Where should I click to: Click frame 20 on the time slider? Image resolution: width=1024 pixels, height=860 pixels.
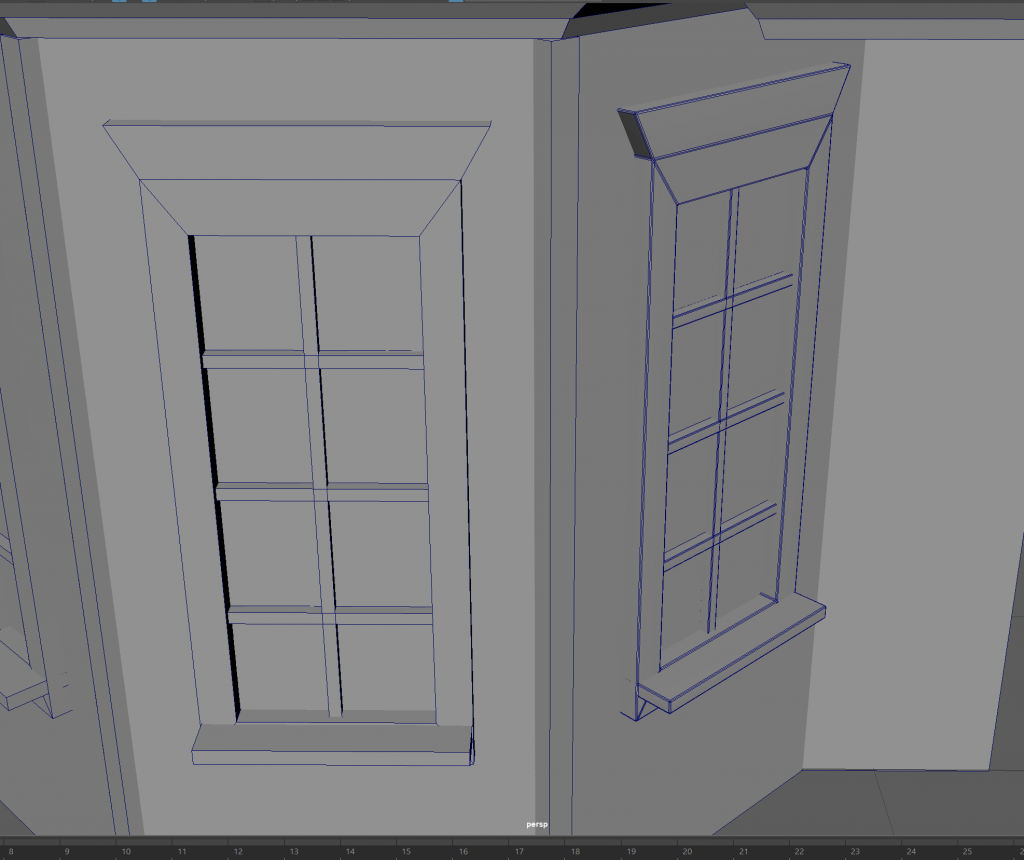coord(686,850)
